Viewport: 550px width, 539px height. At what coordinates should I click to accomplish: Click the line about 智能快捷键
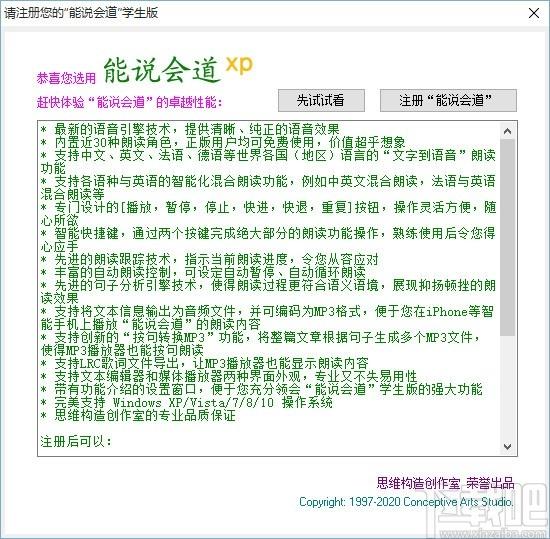coord(268,240)
